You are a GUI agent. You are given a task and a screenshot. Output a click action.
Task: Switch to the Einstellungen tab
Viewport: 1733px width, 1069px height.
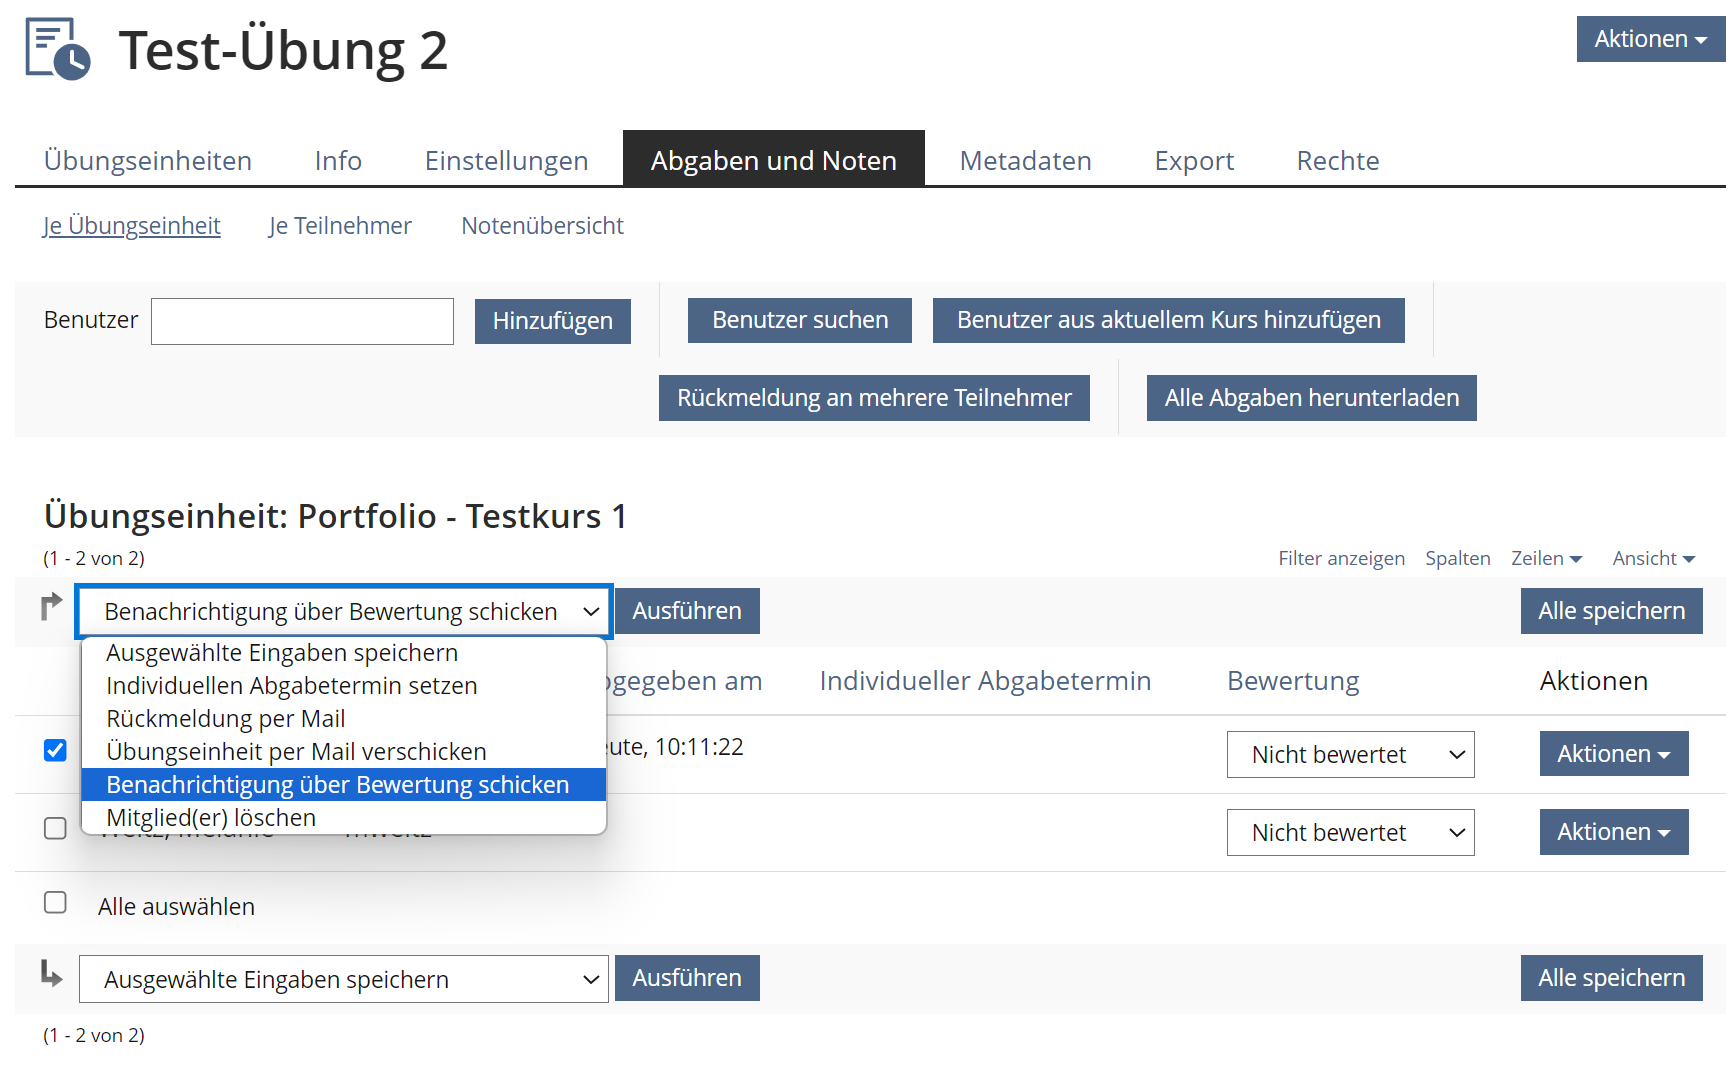point(506,161)
